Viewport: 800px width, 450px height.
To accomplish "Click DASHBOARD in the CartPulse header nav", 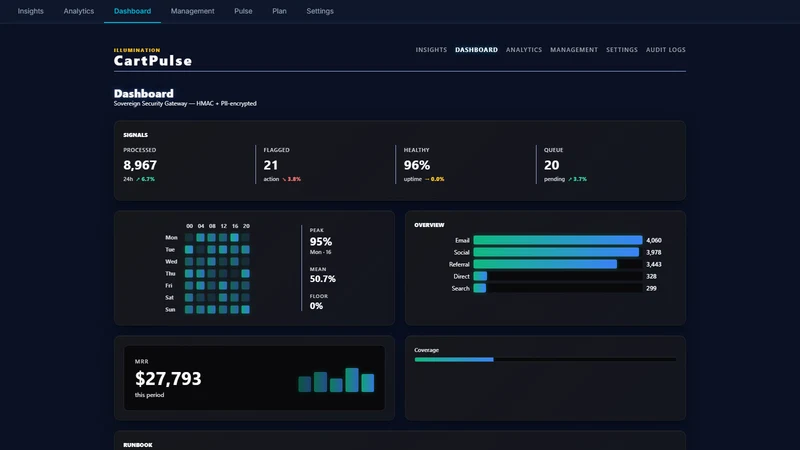I will point(476,49).
